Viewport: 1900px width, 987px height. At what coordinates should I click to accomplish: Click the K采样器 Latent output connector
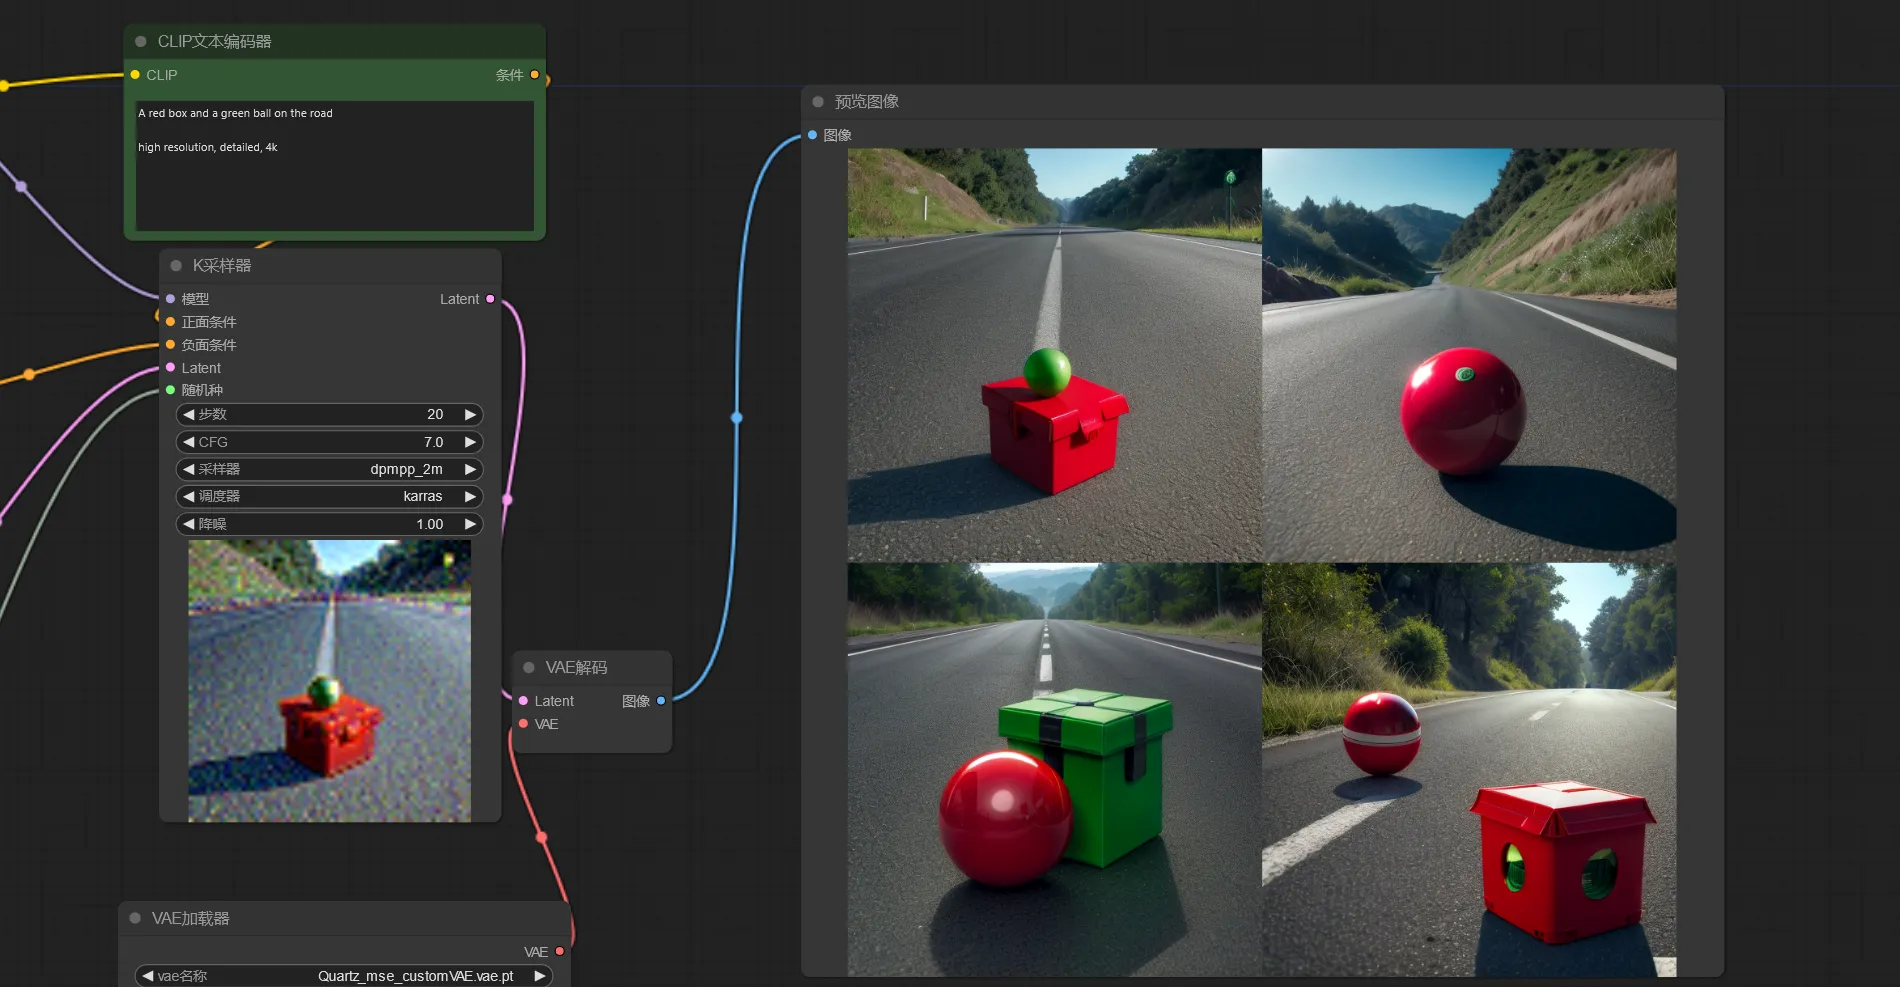click(490, 299)
